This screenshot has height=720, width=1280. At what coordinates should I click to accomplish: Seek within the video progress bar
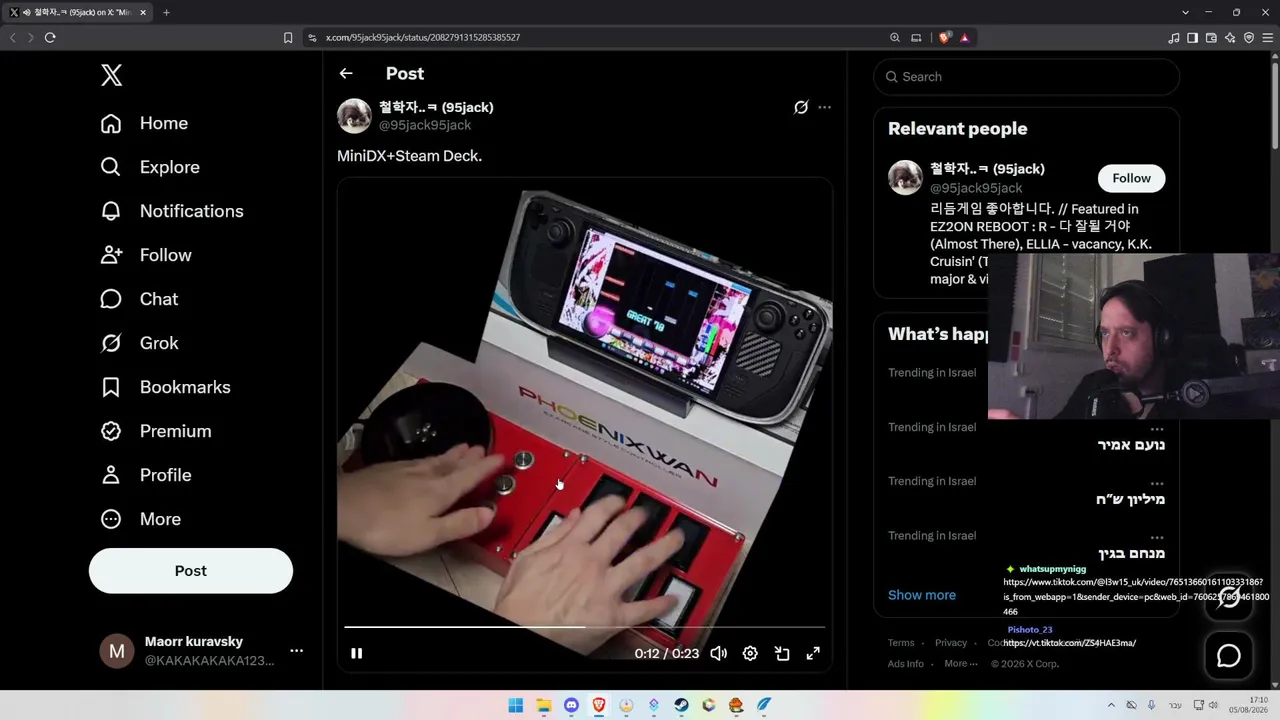click(585, 627)
